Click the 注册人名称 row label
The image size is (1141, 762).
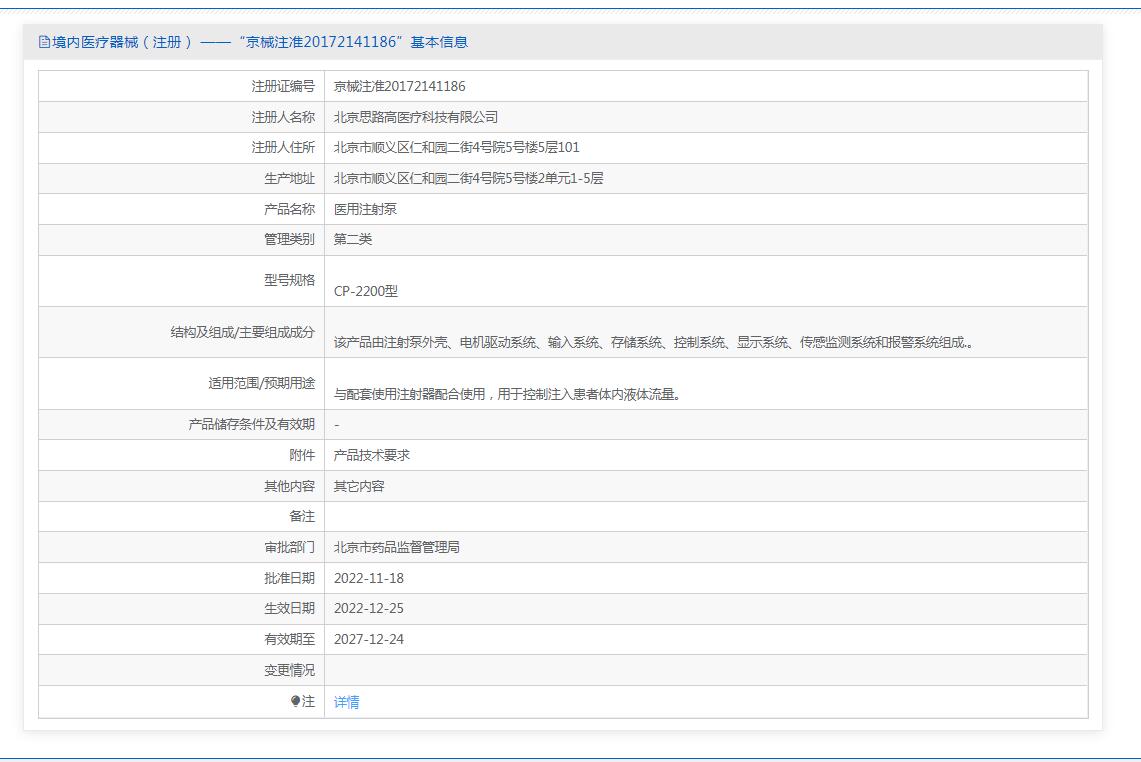(283, 117)
